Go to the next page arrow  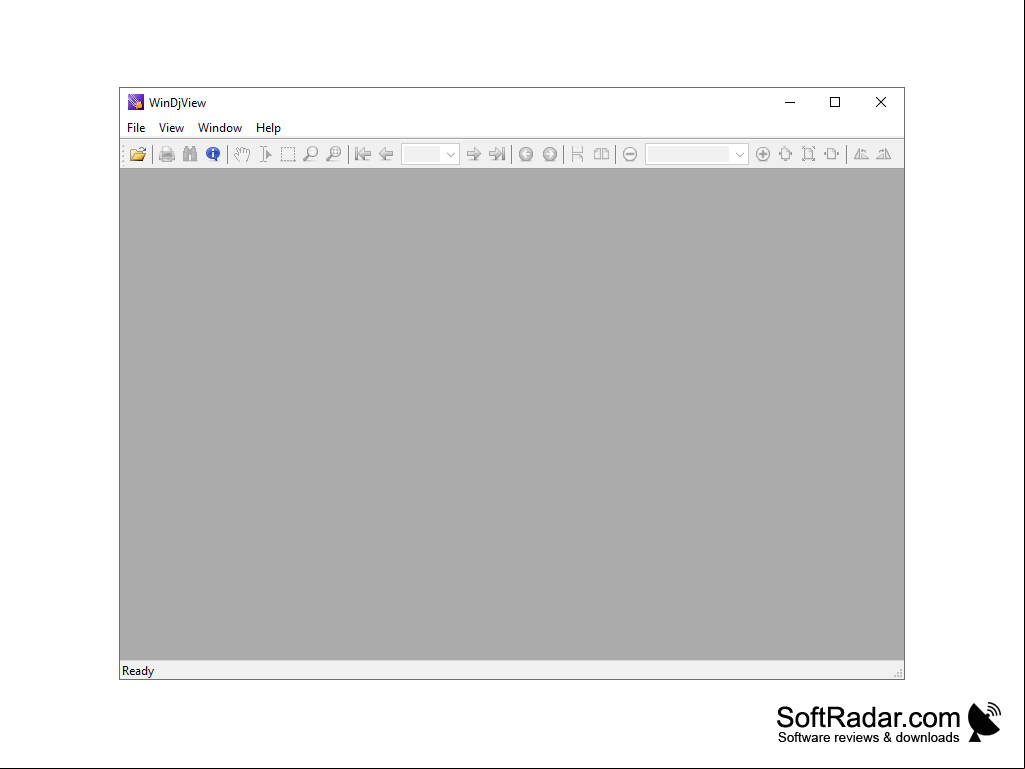[x=474, y=154]
